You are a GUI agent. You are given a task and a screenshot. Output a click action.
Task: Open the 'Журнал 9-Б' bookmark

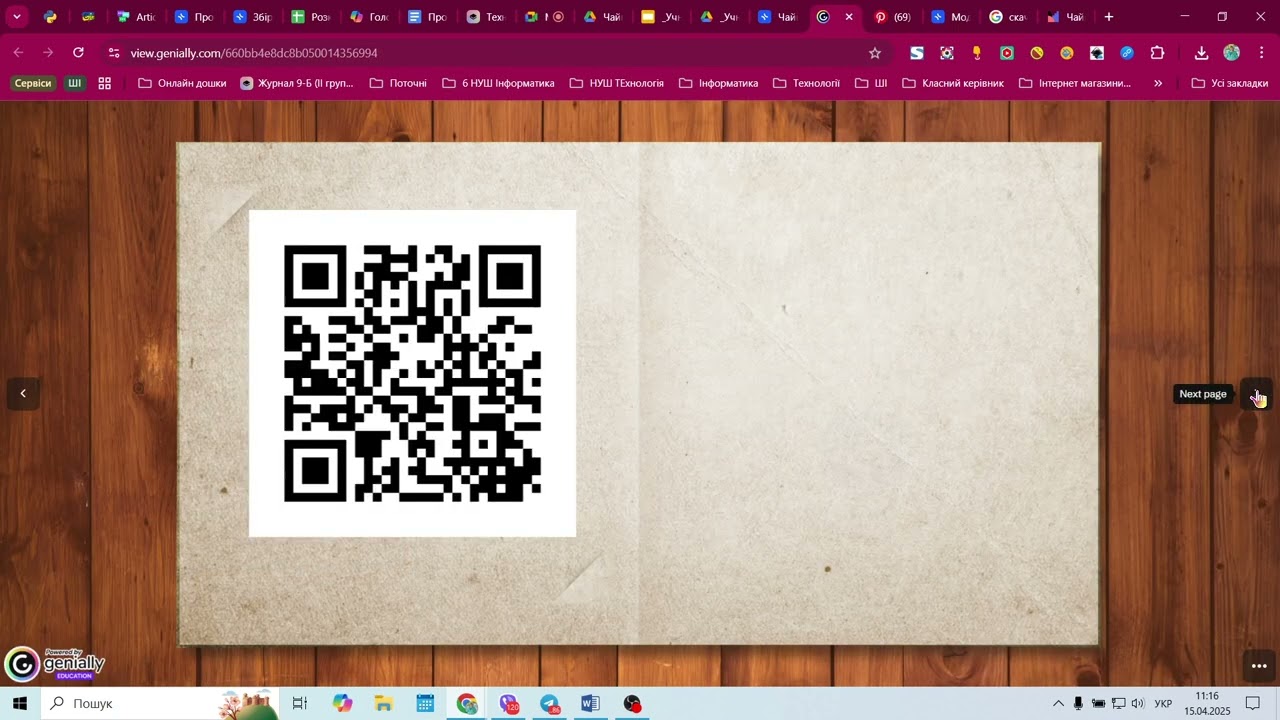point(297,83)
